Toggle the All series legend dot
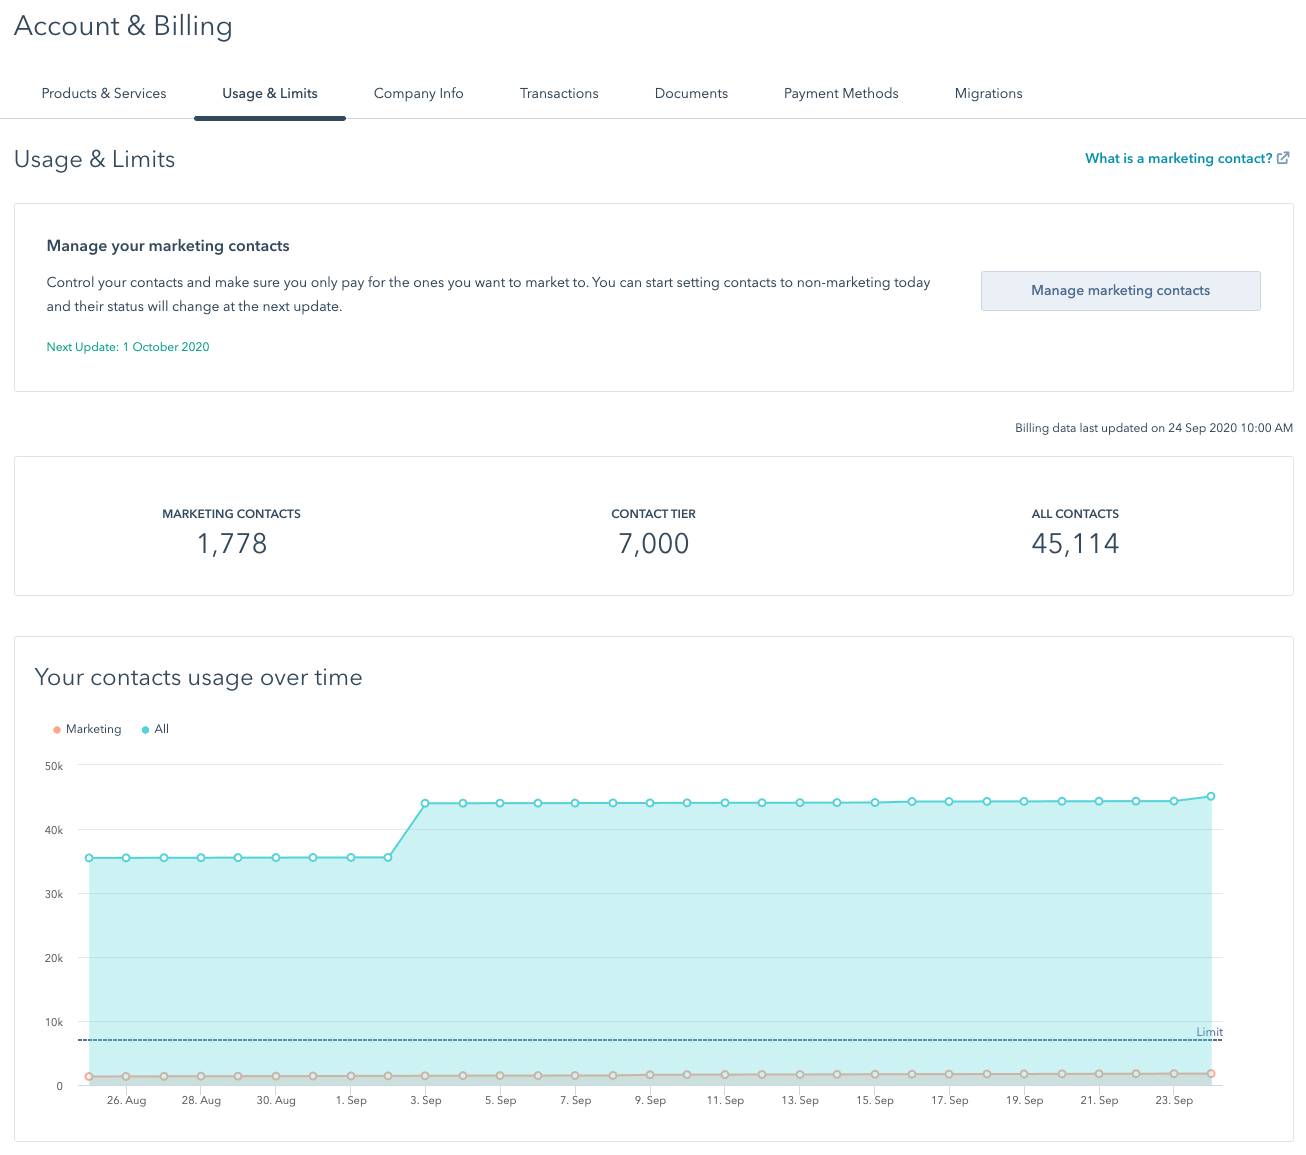Screen dimensions: 1306x1155 point(145,730)
